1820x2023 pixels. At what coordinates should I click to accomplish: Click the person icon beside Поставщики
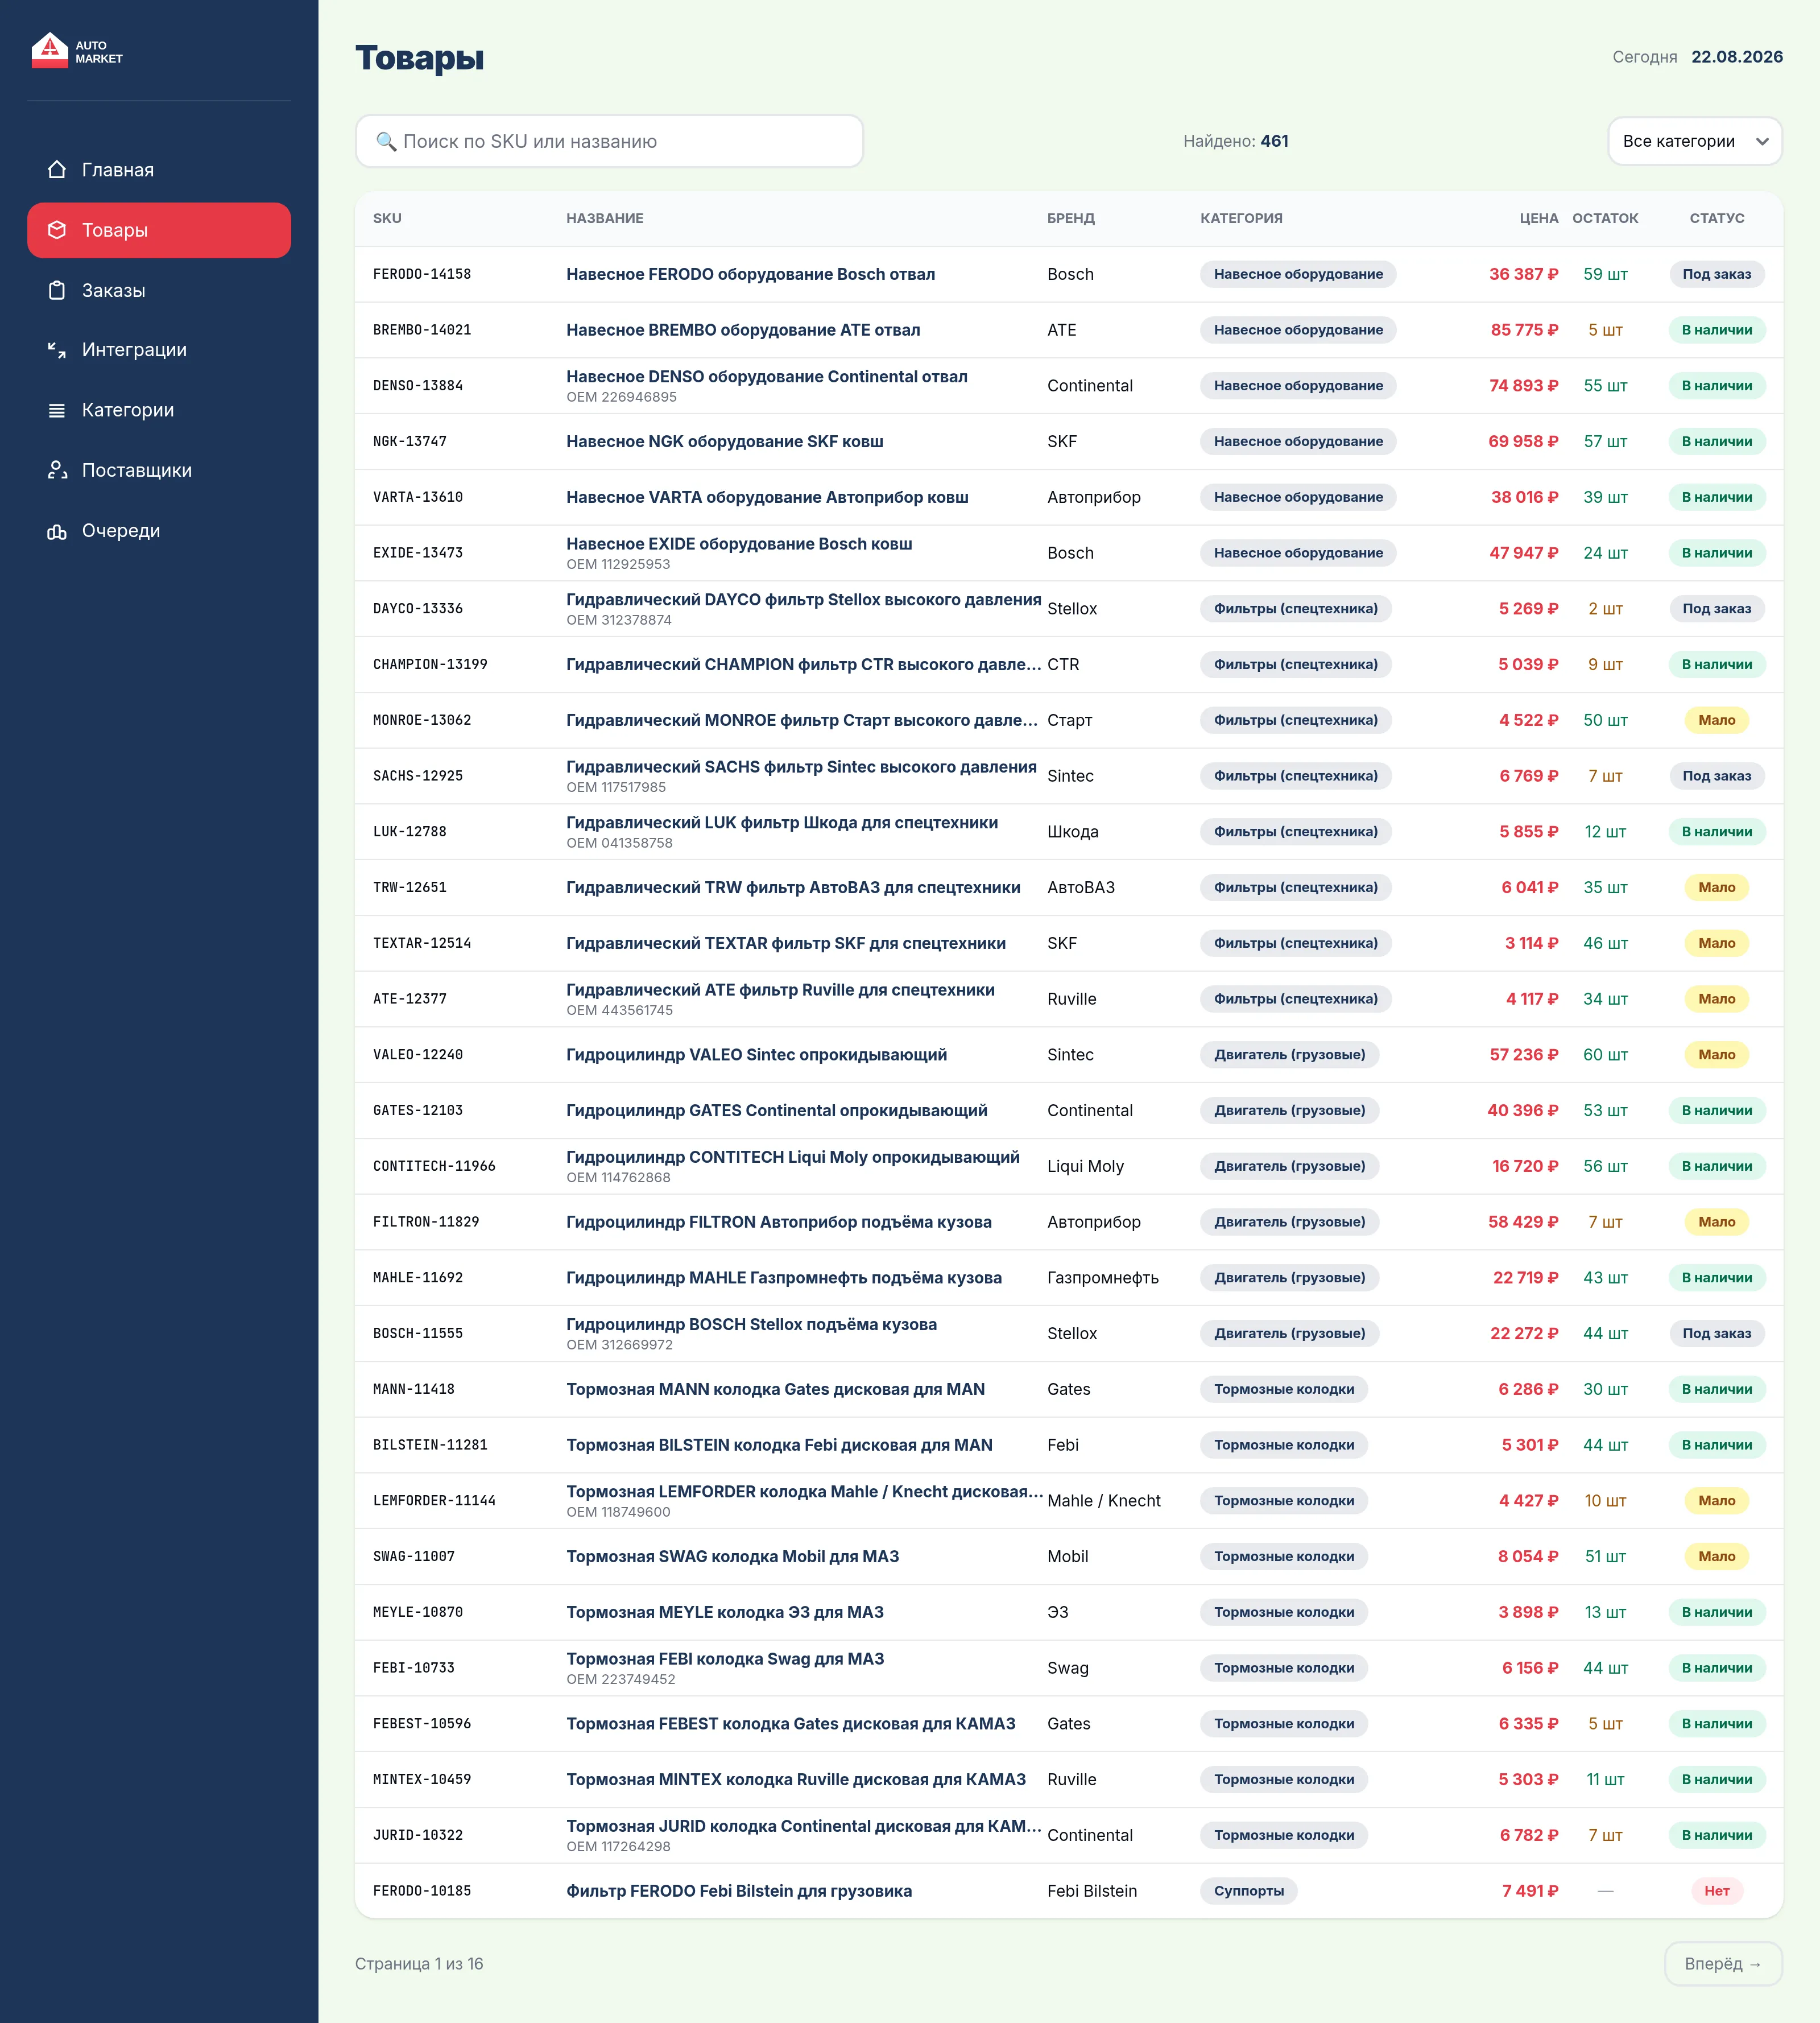tap(57, 470)
